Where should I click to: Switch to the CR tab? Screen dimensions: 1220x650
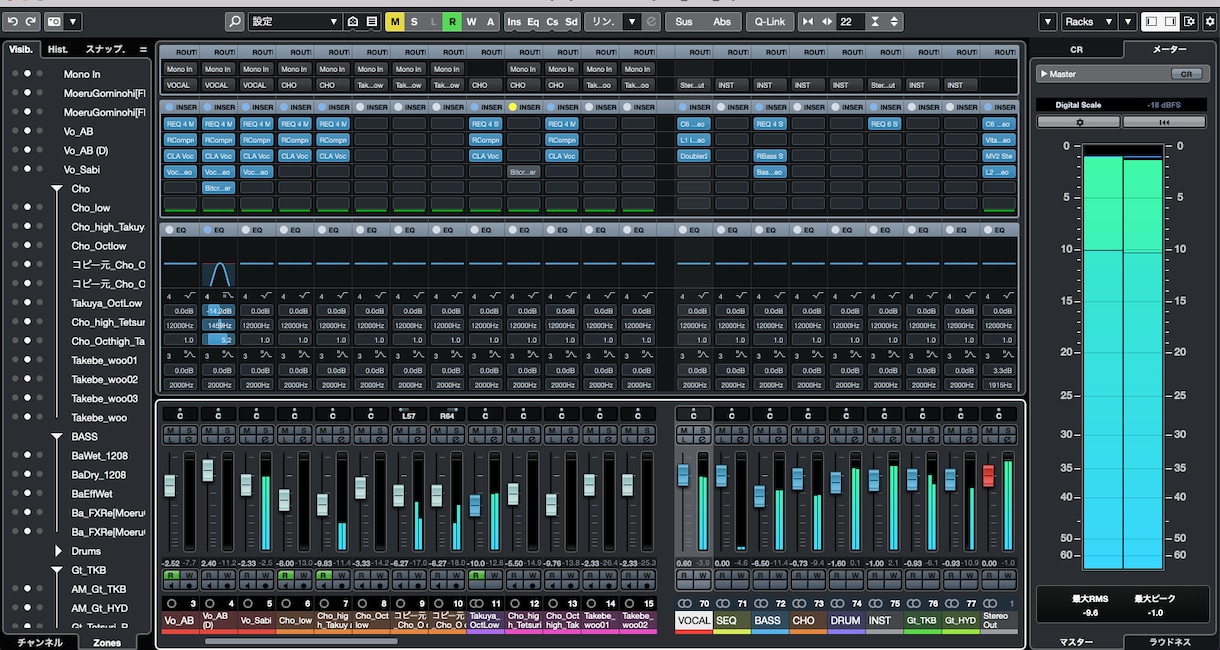(x=1076, y=49)
